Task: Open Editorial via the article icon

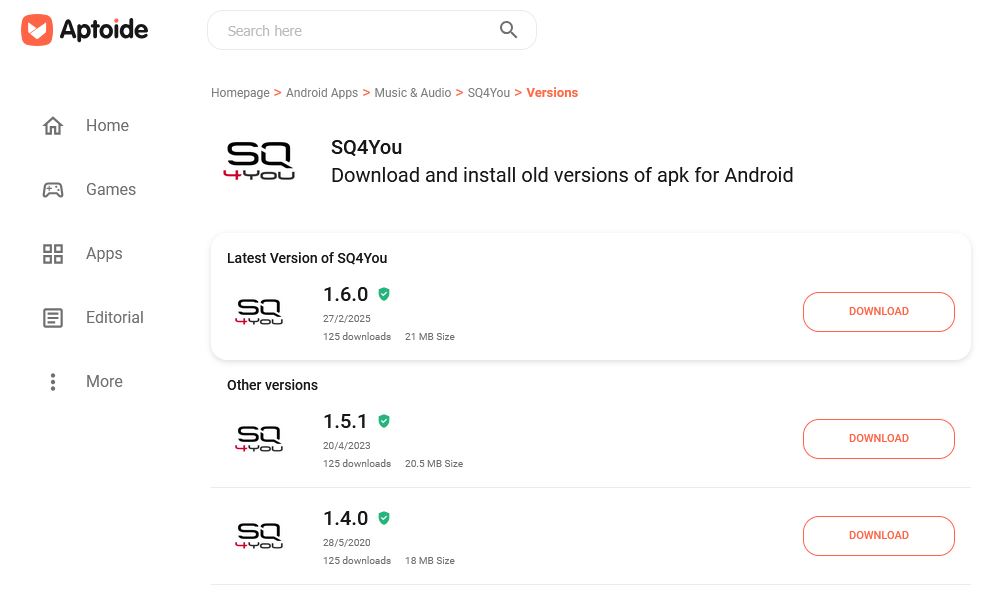Action: (53, 318)
